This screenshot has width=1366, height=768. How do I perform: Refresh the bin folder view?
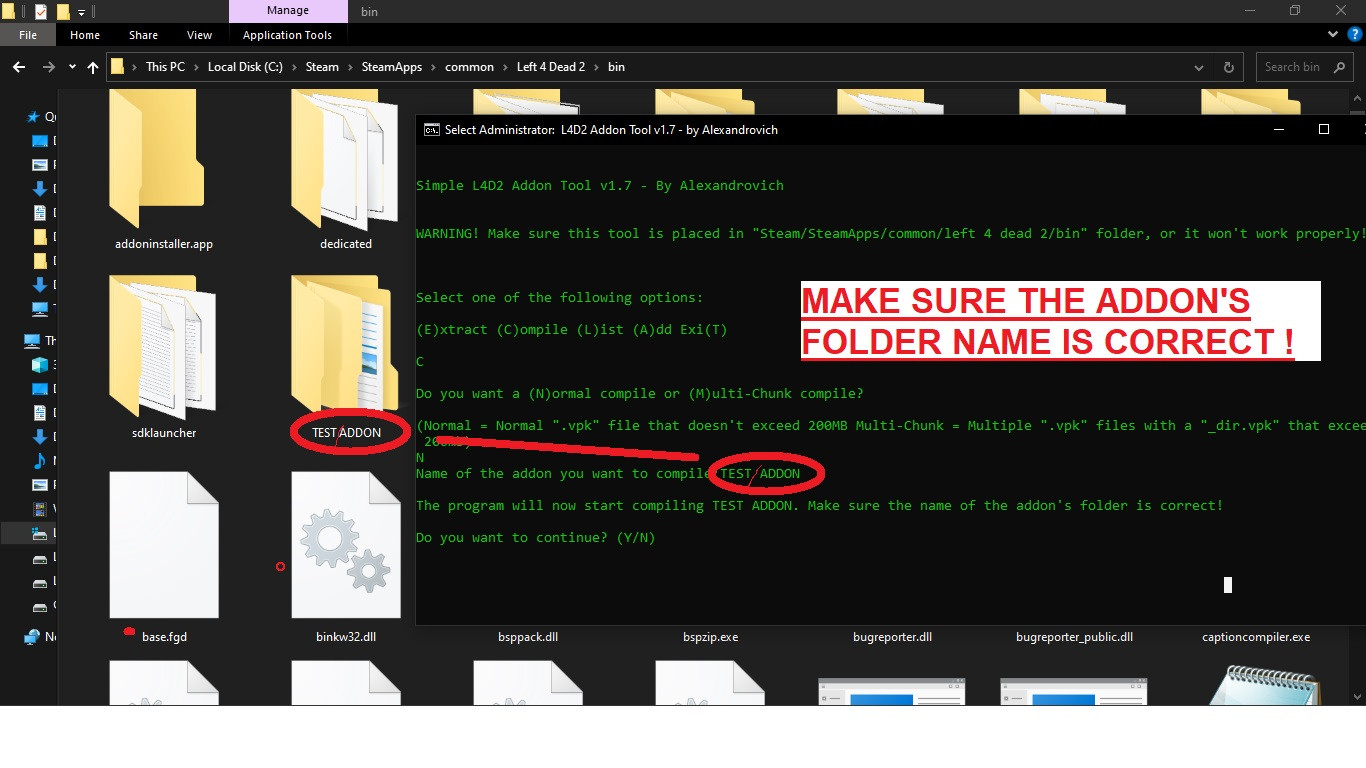click(1228, 67)
